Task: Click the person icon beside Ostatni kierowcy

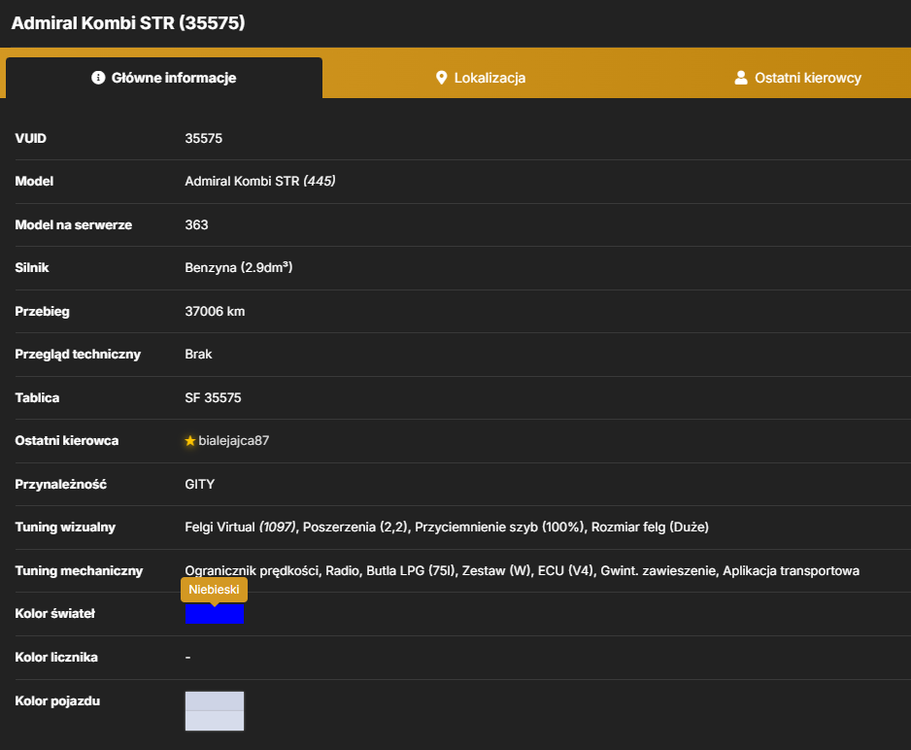Action: [x=741, y=77]
